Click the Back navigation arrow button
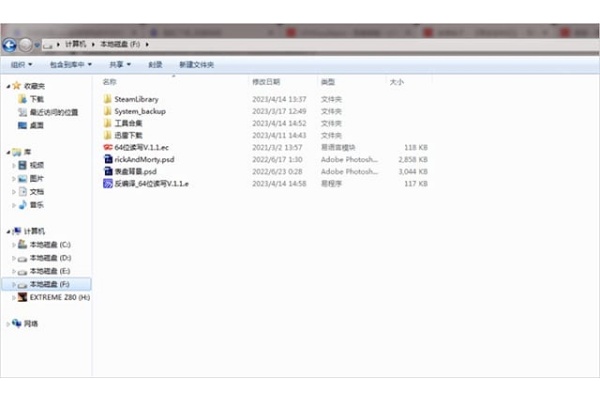This screenshot has width=600, height=400. coord(9,45)
